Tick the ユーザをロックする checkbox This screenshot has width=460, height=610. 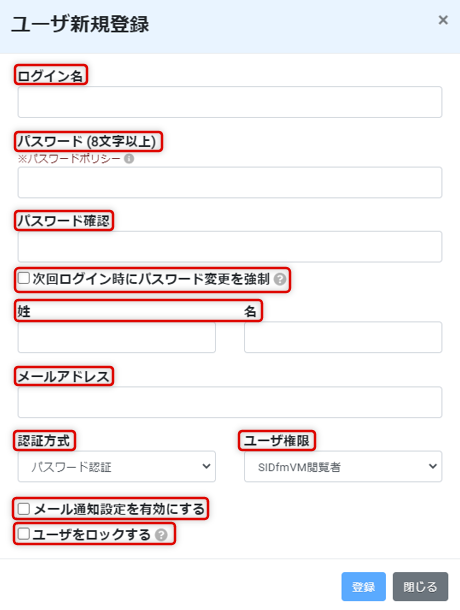point(24,534)
